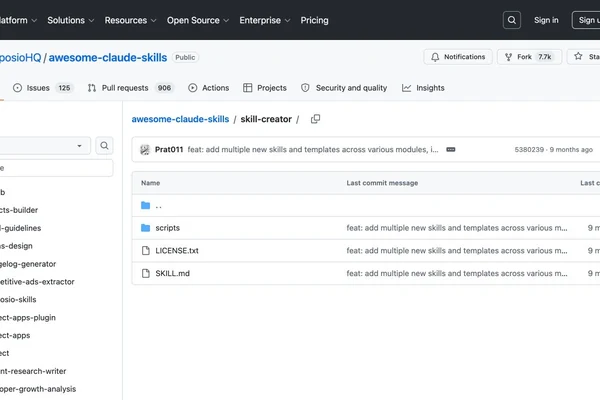Open the LICENSE.txt row commit message
600x400 pixels.
457,251
